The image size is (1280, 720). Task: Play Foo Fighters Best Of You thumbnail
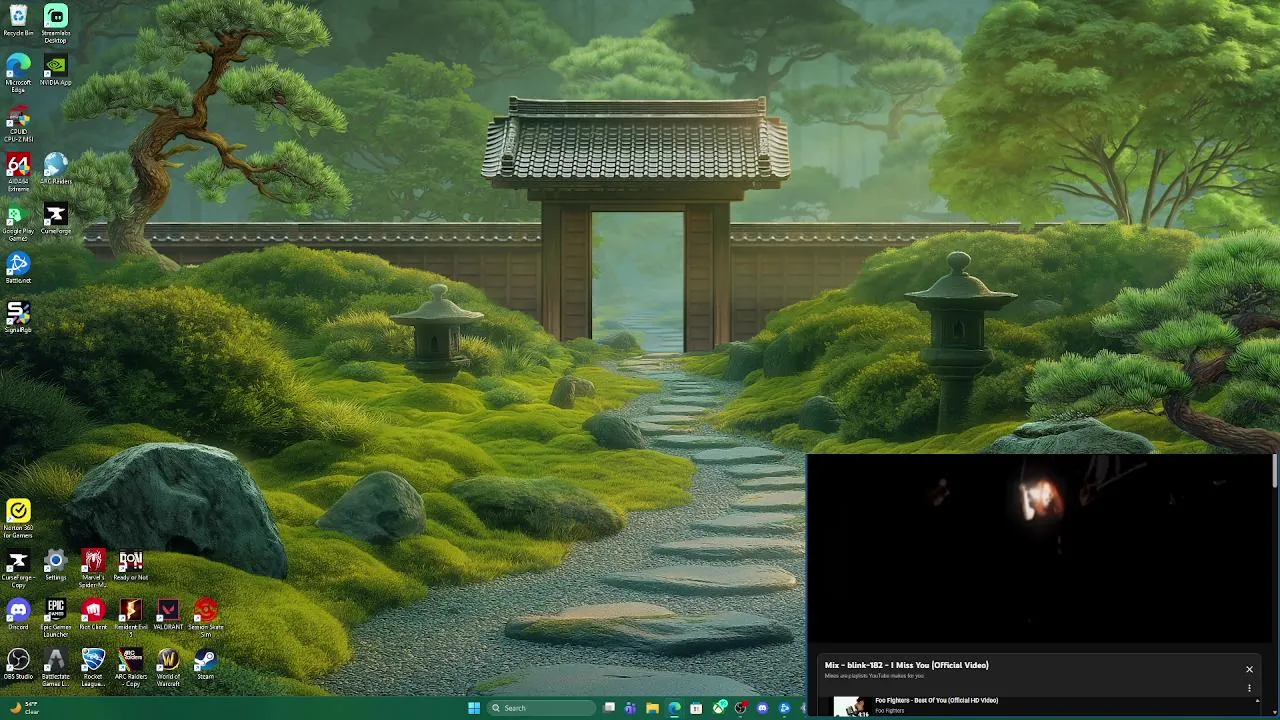coord(851,706)
